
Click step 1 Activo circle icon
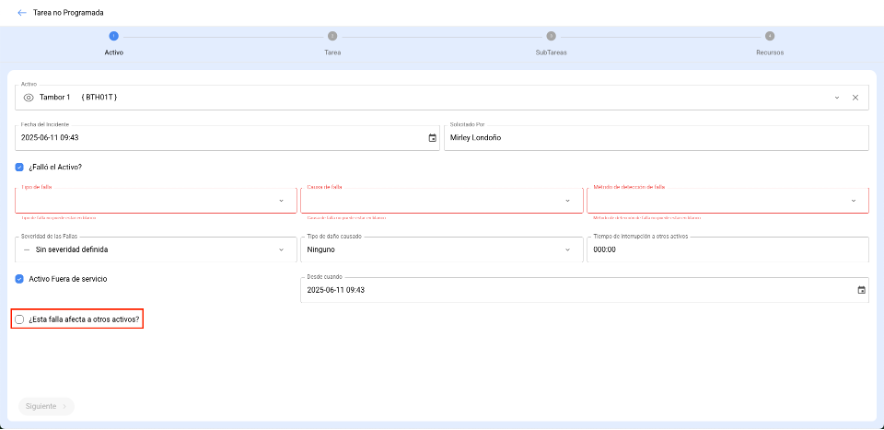pyautogui.click(x=114, y=36)
